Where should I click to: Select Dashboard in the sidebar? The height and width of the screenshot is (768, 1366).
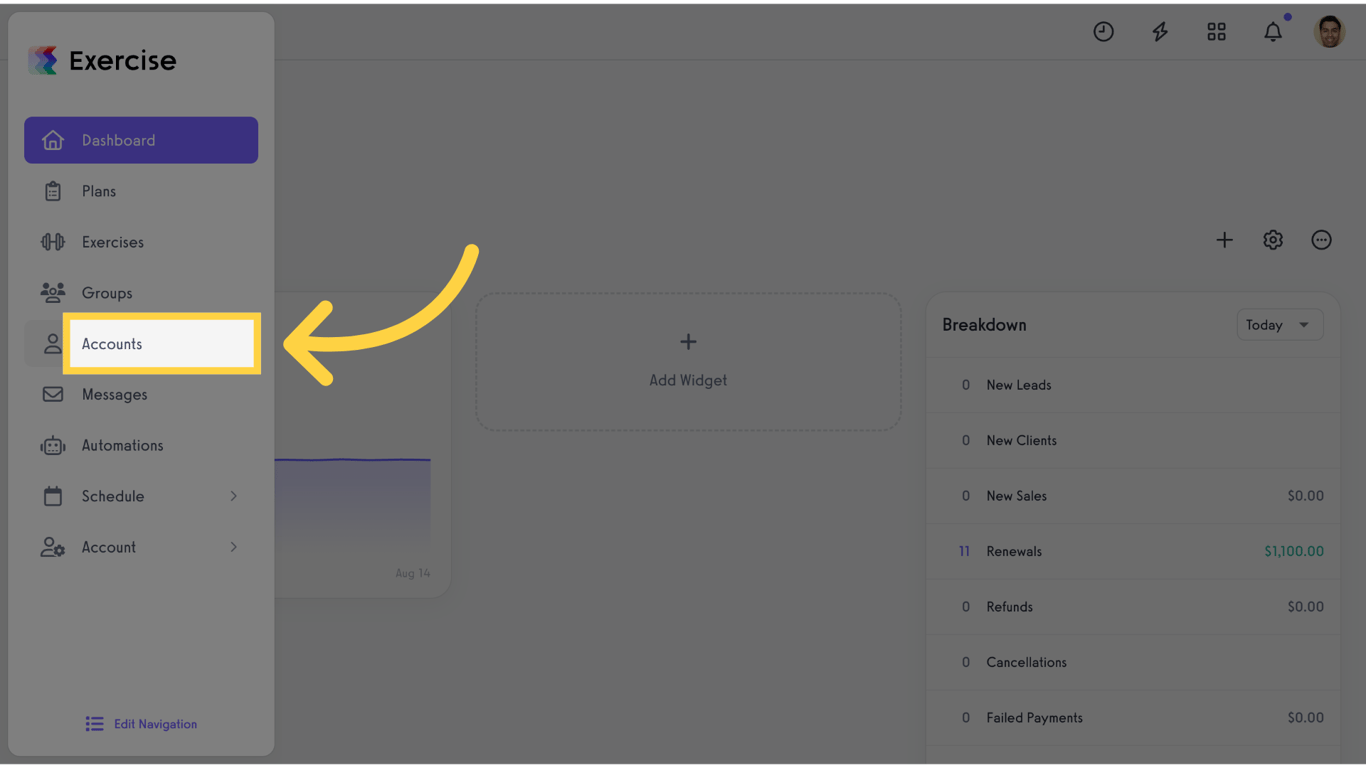click(141, 140)
